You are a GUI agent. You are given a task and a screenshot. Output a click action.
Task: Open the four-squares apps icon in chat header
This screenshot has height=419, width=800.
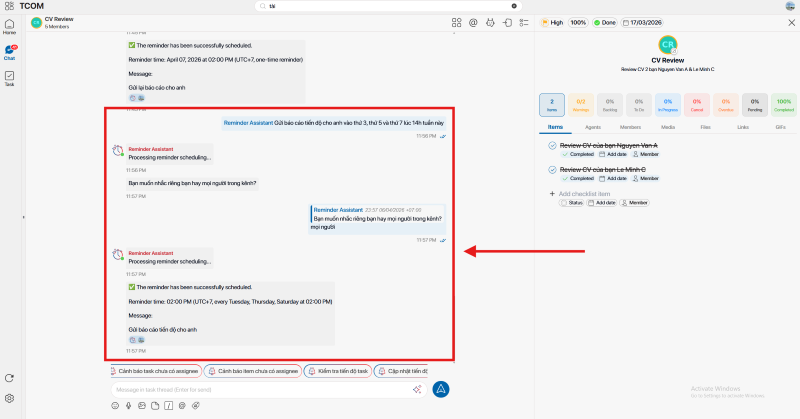tap(457, 22)
